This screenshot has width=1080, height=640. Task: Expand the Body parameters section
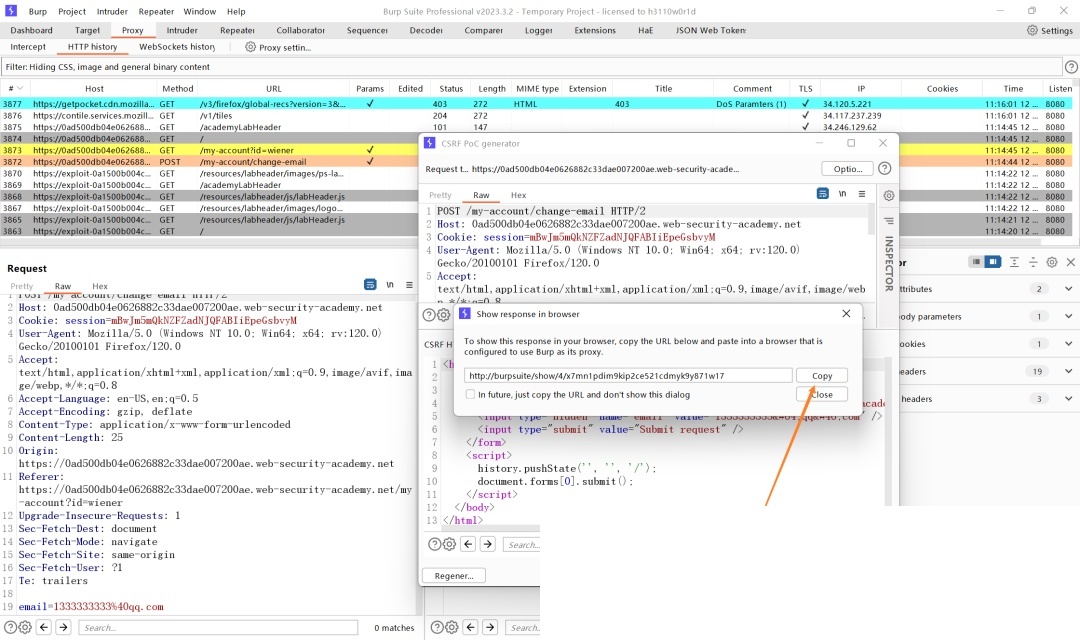tap(1068, 316)
